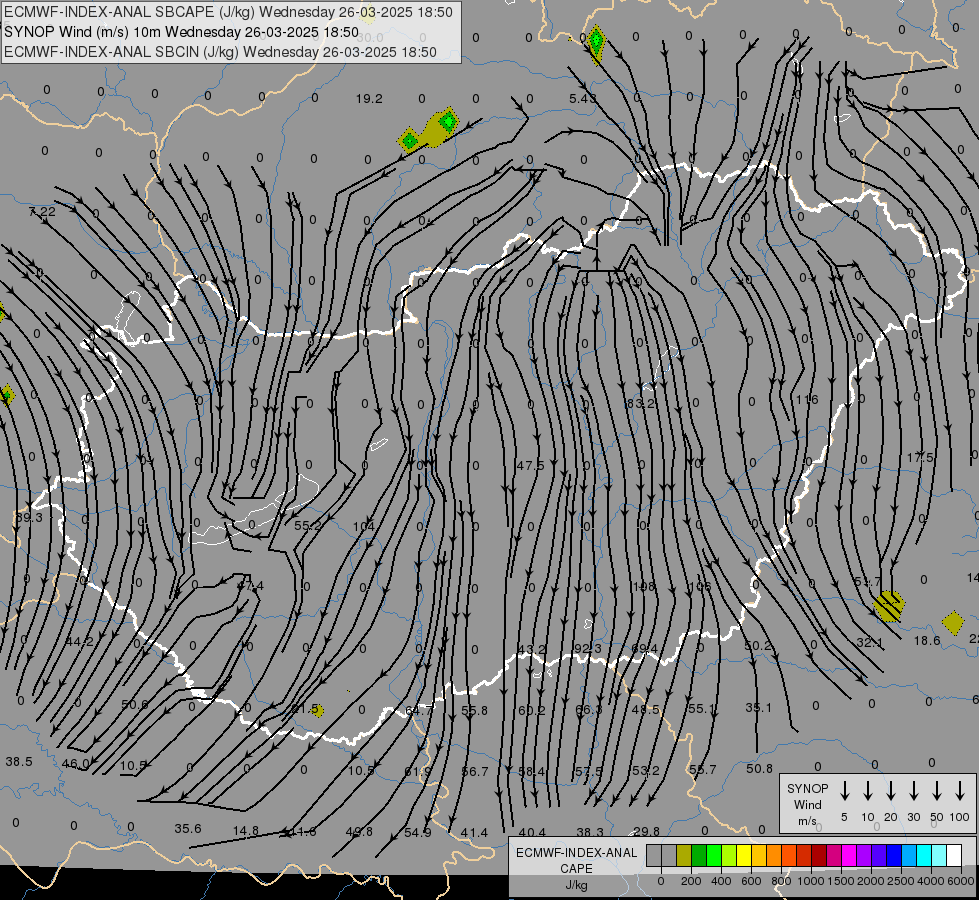
Task: Pick the dark red CAPE legend swatch
Action: click(x=819, y=856)
